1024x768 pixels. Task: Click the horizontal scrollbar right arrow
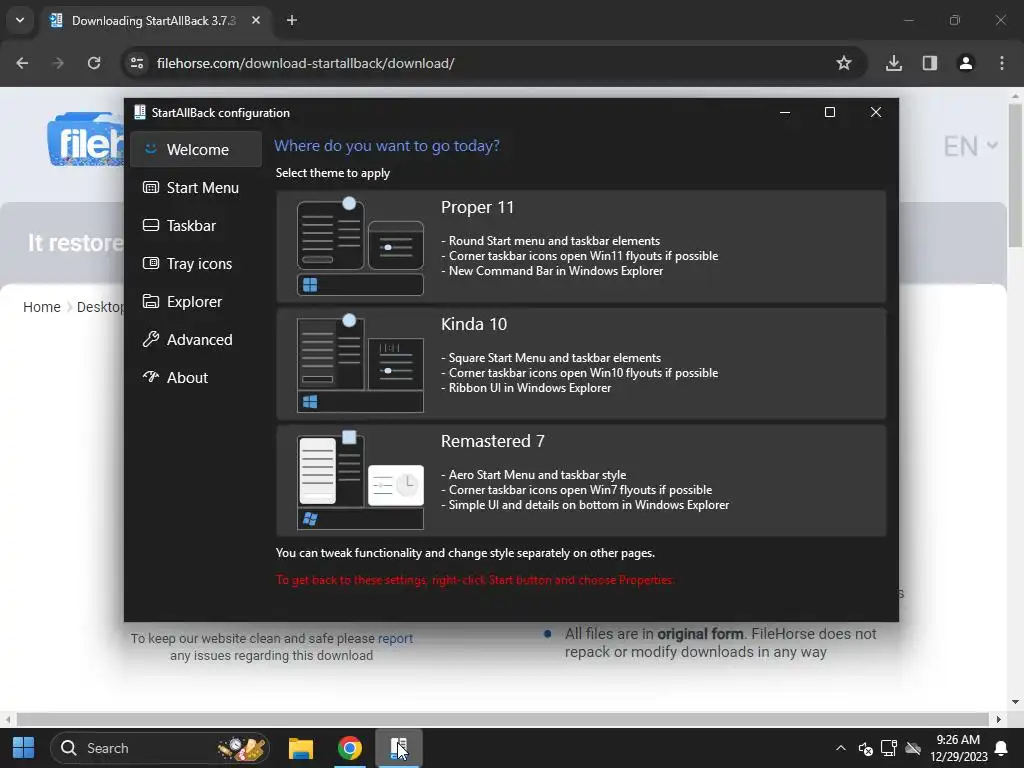pos(999,719)
